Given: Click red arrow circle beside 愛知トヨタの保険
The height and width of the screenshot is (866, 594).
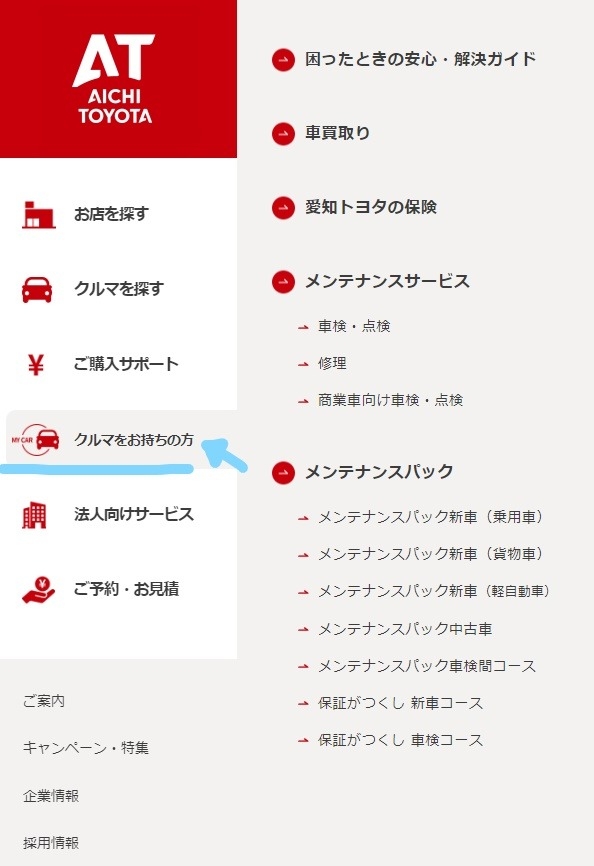Looking at the screenshot, I should pyautogui.click(x=283, y=208).
